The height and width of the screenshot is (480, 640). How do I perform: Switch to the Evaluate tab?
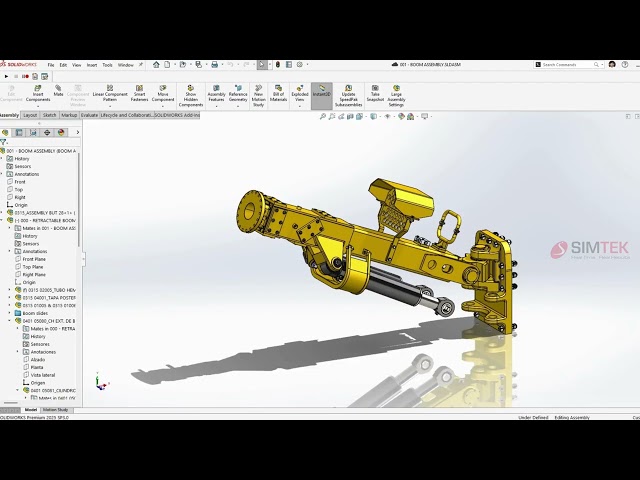click(89, 115)
